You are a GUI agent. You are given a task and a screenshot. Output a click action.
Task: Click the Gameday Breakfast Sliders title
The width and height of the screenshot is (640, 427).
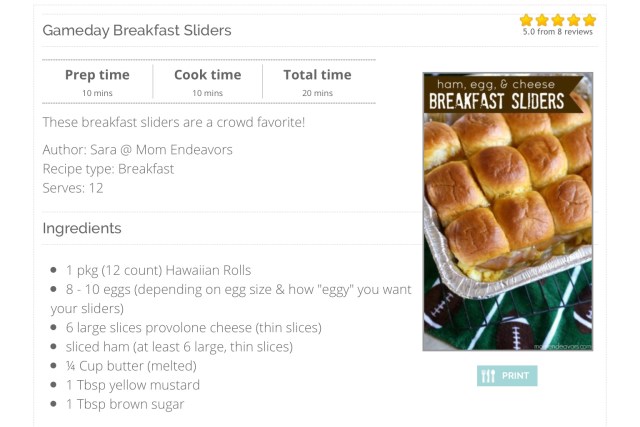(137, 30)
